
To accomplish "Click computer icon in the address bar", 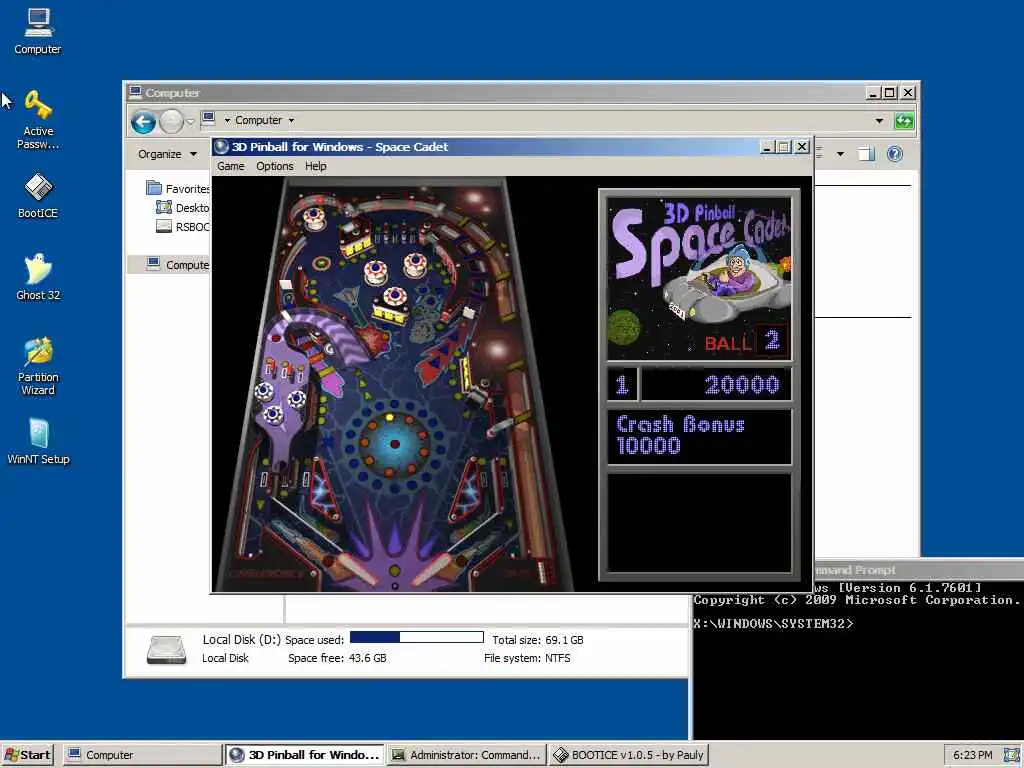I will click(x=208, y=119).
